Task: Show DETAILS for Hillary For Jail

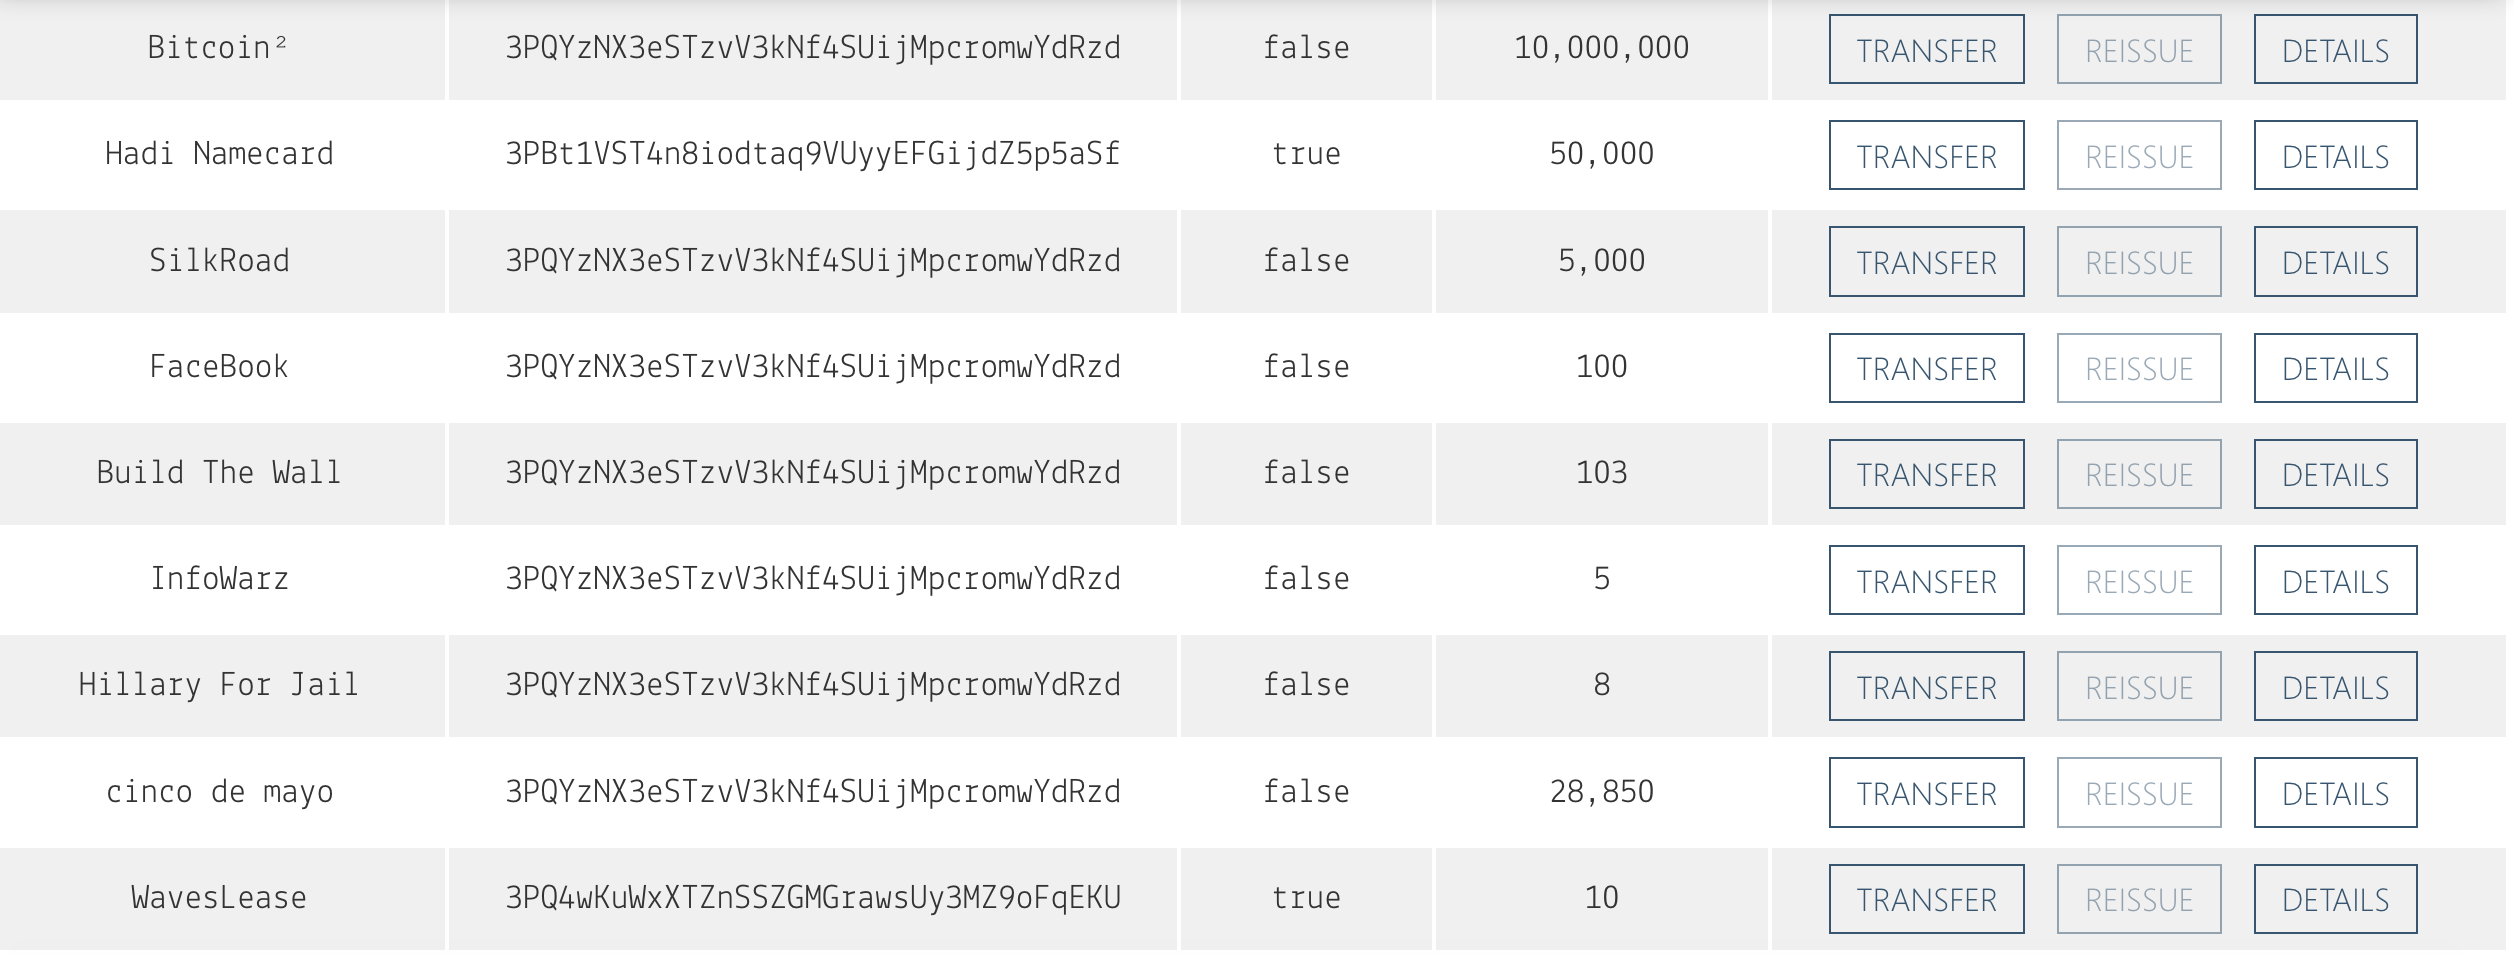Action: click(2335, 687)
